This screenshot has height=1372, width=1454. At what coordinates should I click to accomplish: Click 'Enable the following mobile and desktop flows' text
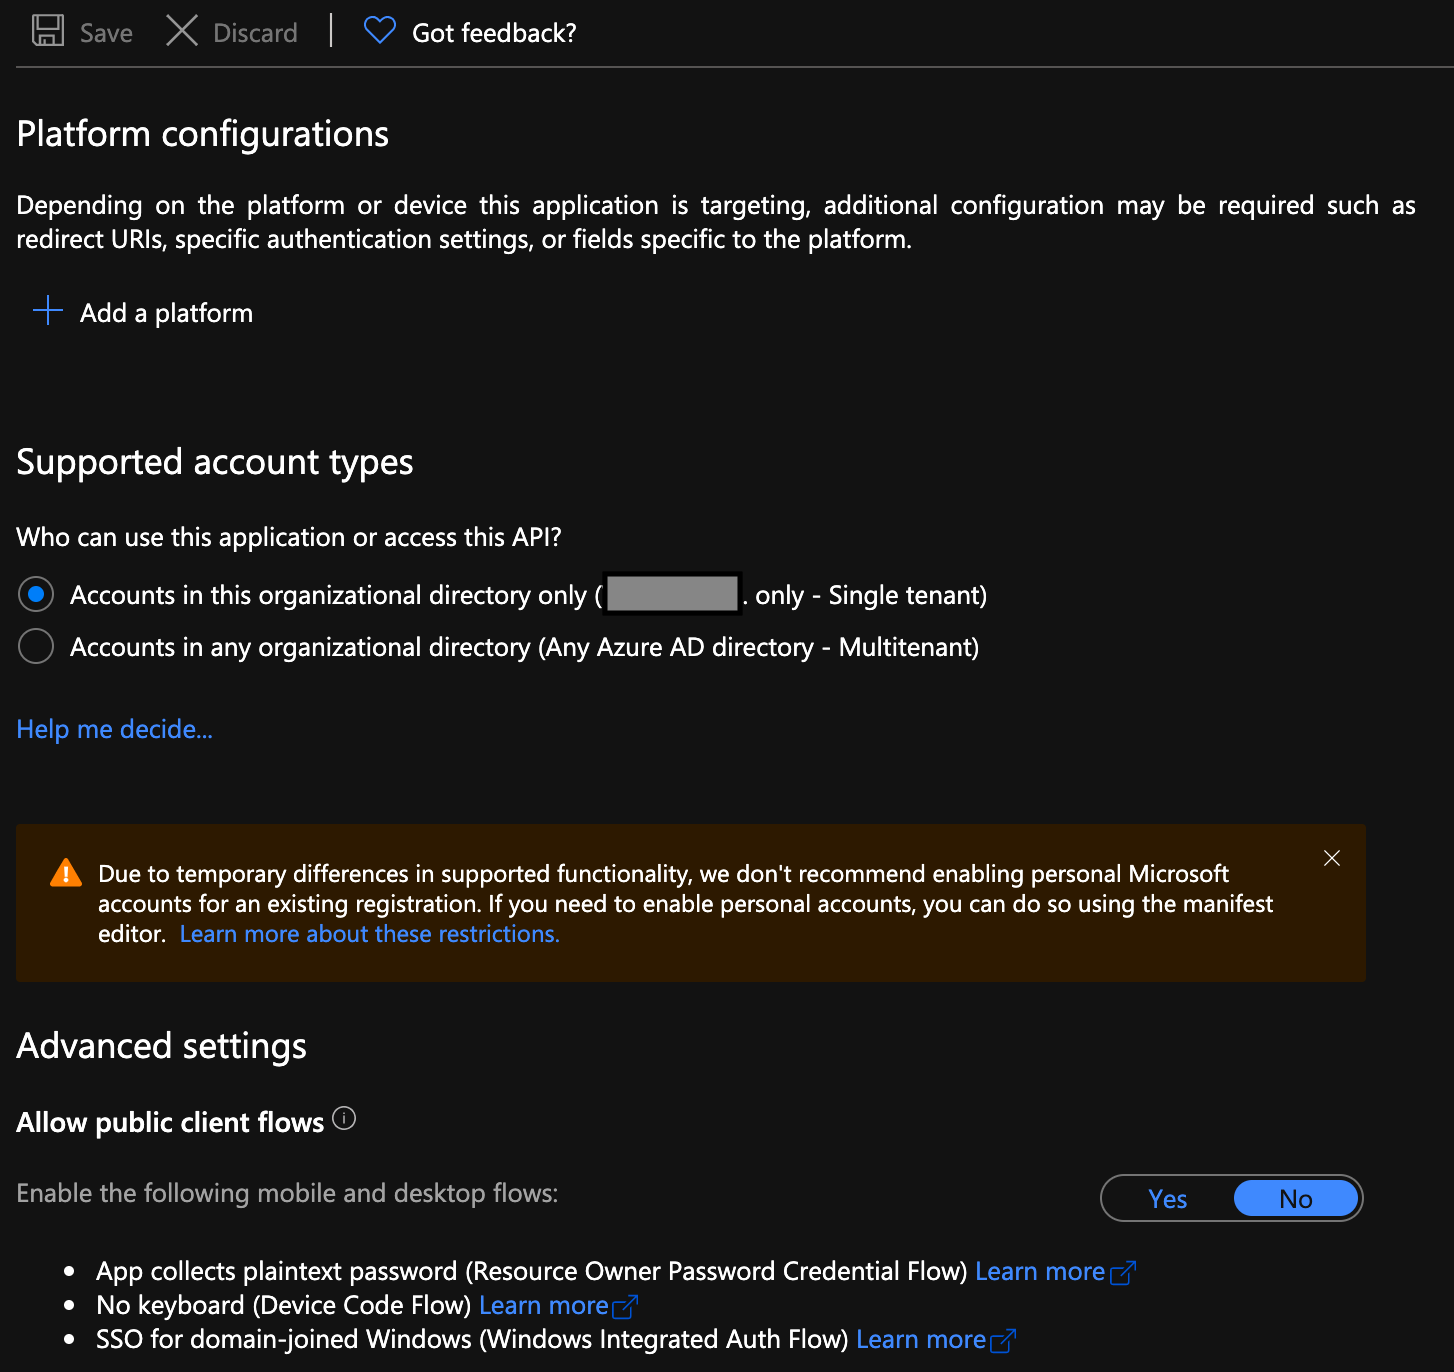[x=287, y=1193]
